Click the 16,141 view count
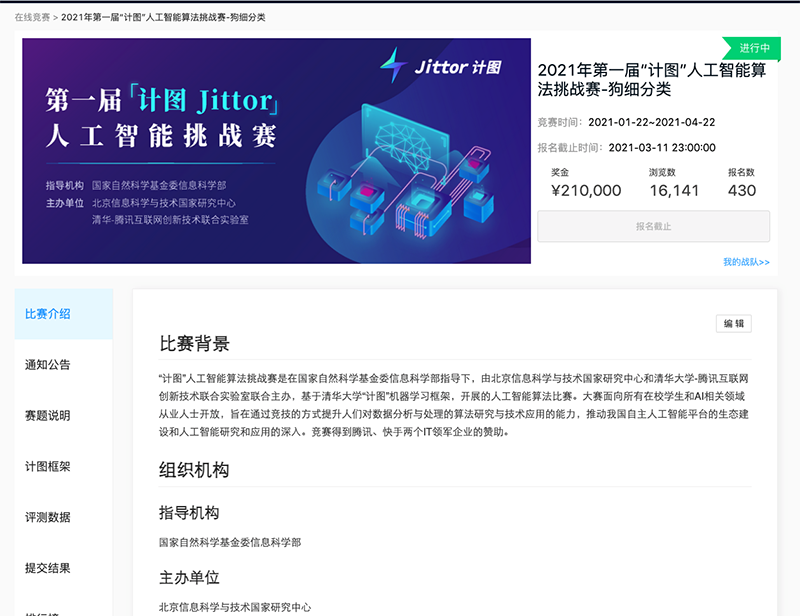 point(674,191)
